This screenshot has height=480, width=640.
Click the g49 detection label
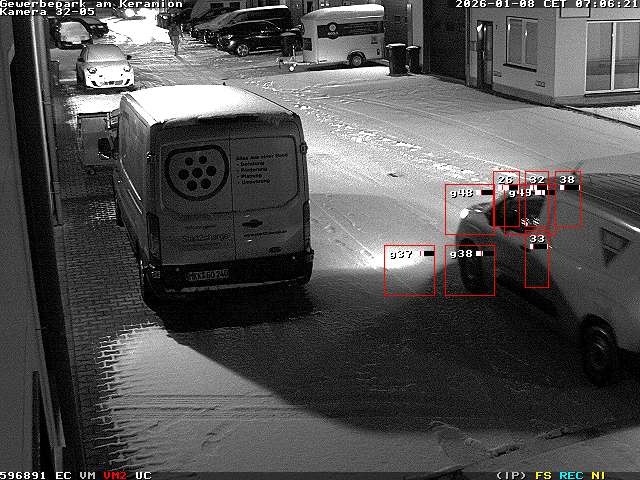point(520,193)
